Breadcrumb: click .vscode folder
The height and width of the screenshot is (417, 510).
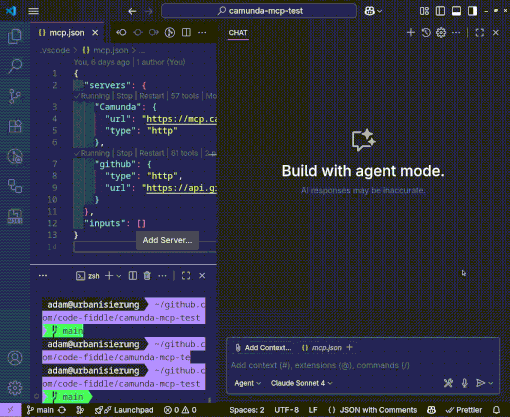point(55,50)
